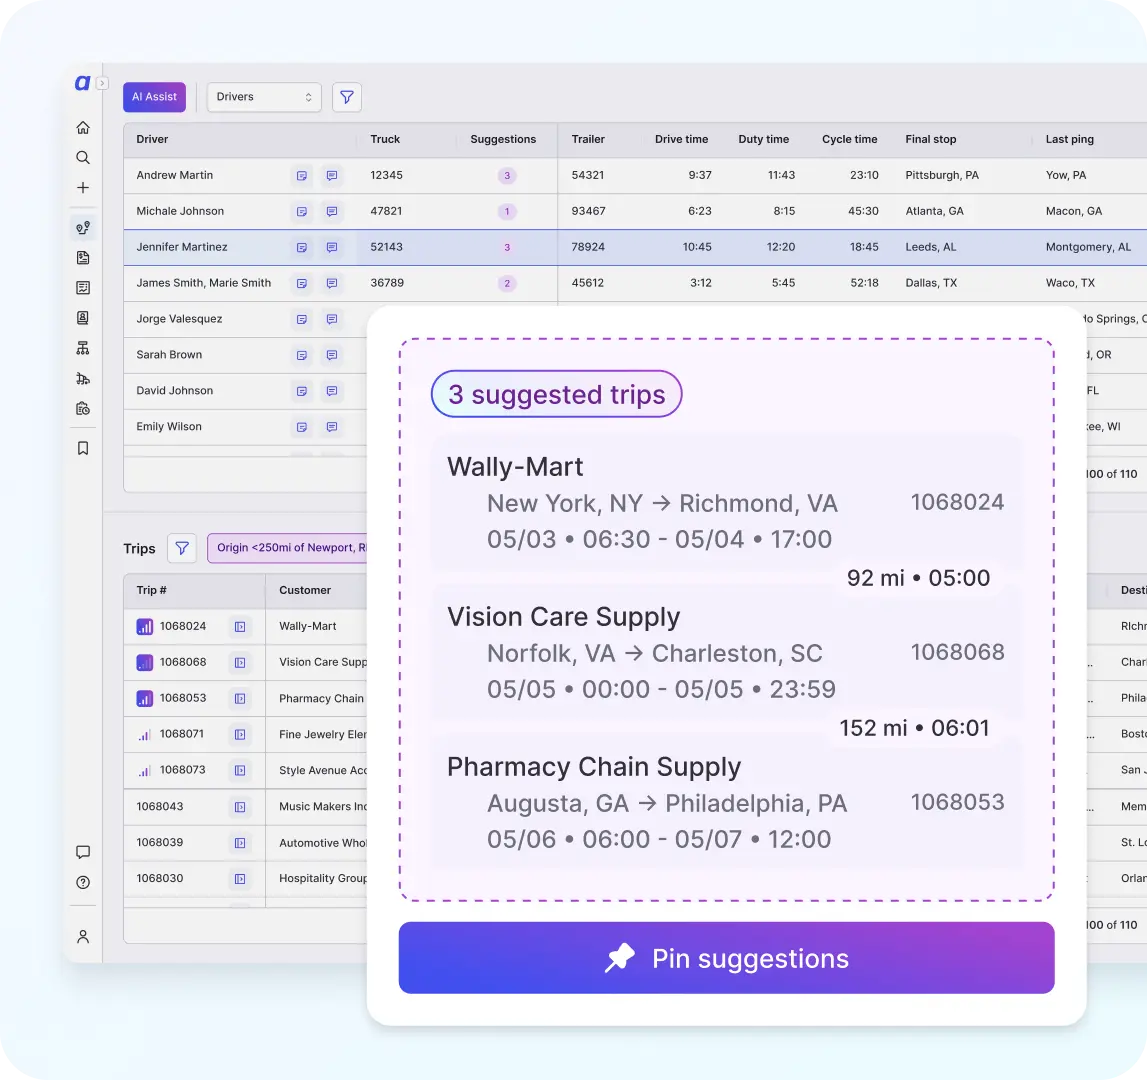The width and height of the screenshot is (1147, 1080).
Task: Open the organization hierarchy icon in sidebar
Action: tap(83, 348)
